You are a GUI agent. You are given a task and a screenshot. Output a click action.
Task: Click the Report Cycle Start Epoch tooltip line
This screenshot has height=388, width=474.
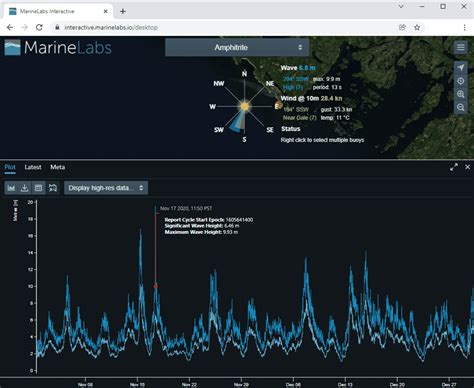[x=209, y=220]
